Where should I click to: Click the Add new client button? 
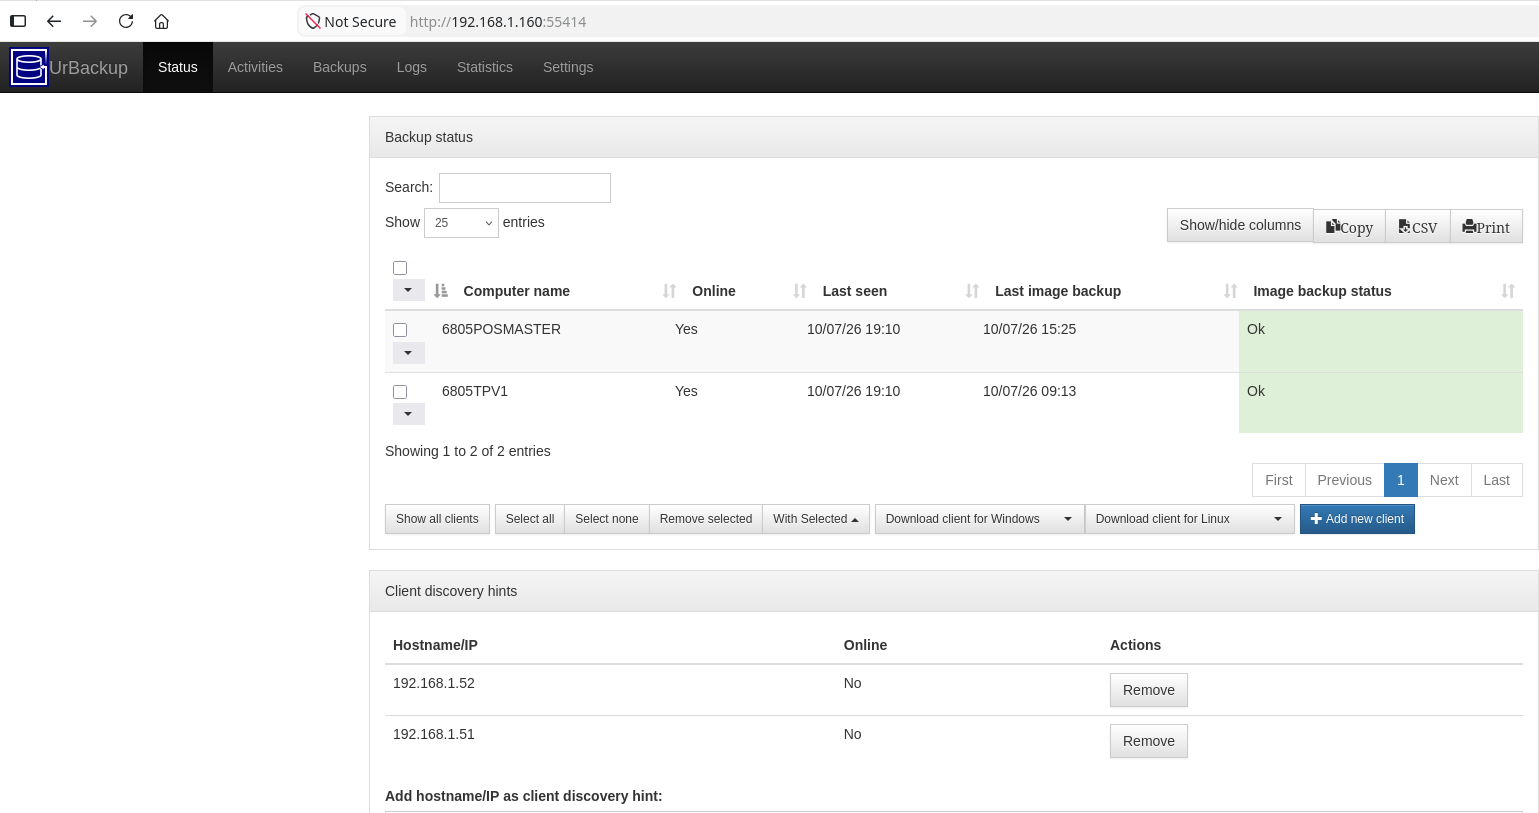(x=1357, y=519)
